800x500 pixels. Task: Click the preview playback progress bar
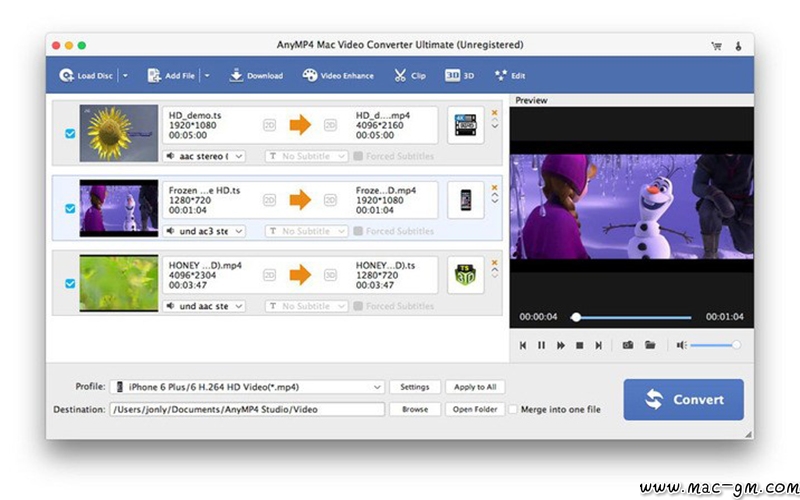pyautogui.click(x=631, y=317)
